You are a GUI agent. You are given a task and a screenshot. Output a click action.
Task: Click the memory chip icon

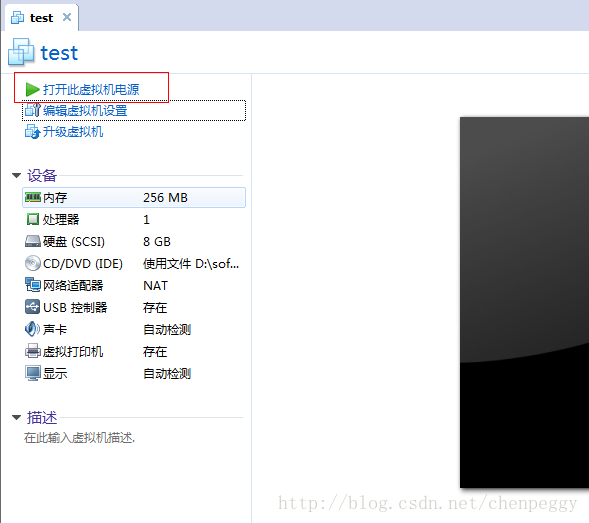pos(33,197)
